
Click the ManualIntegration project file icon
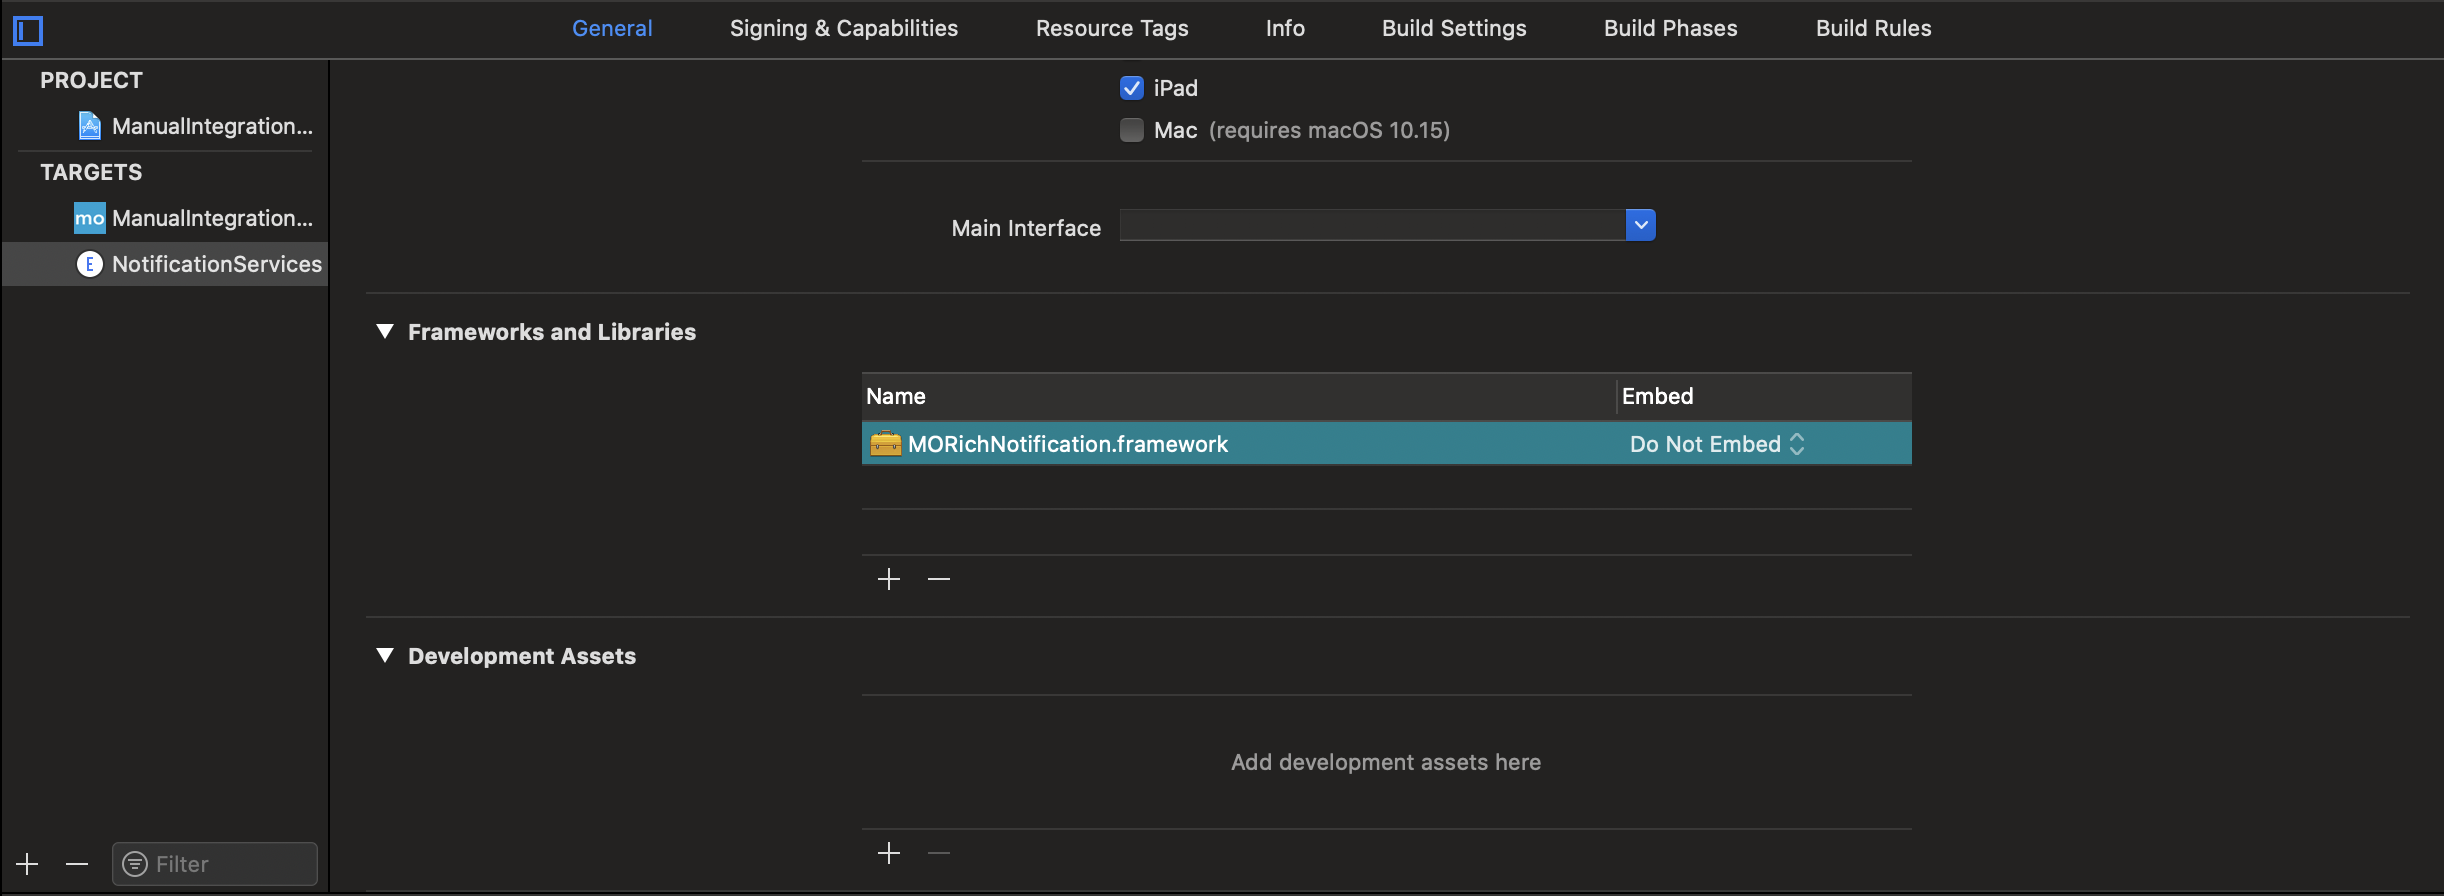[x=90, y=126]
